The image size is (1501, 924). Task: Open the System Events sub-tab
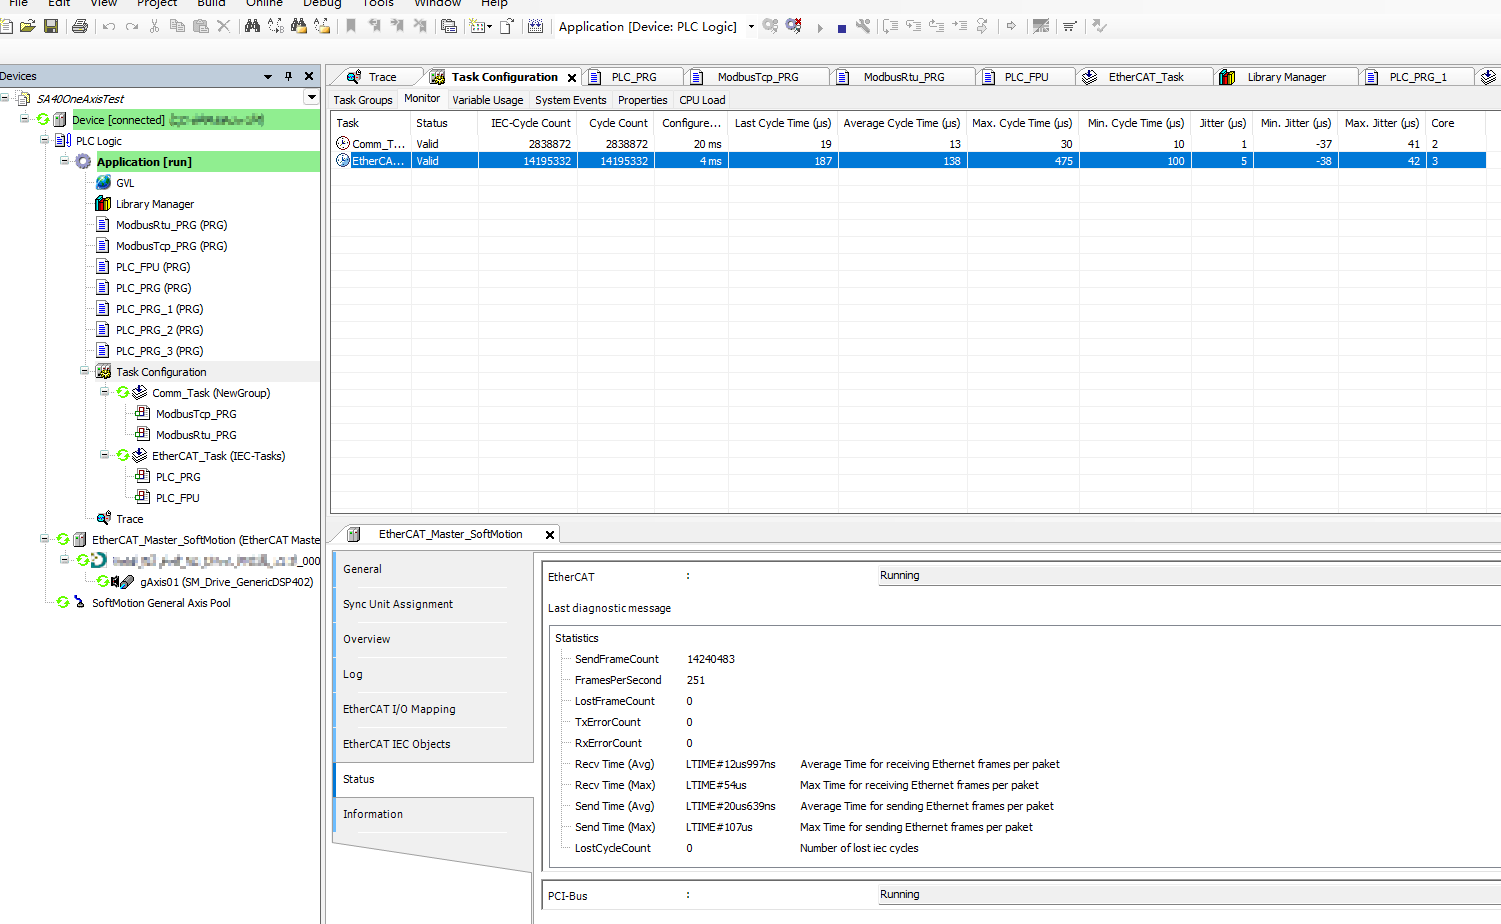tap(570, 100)
